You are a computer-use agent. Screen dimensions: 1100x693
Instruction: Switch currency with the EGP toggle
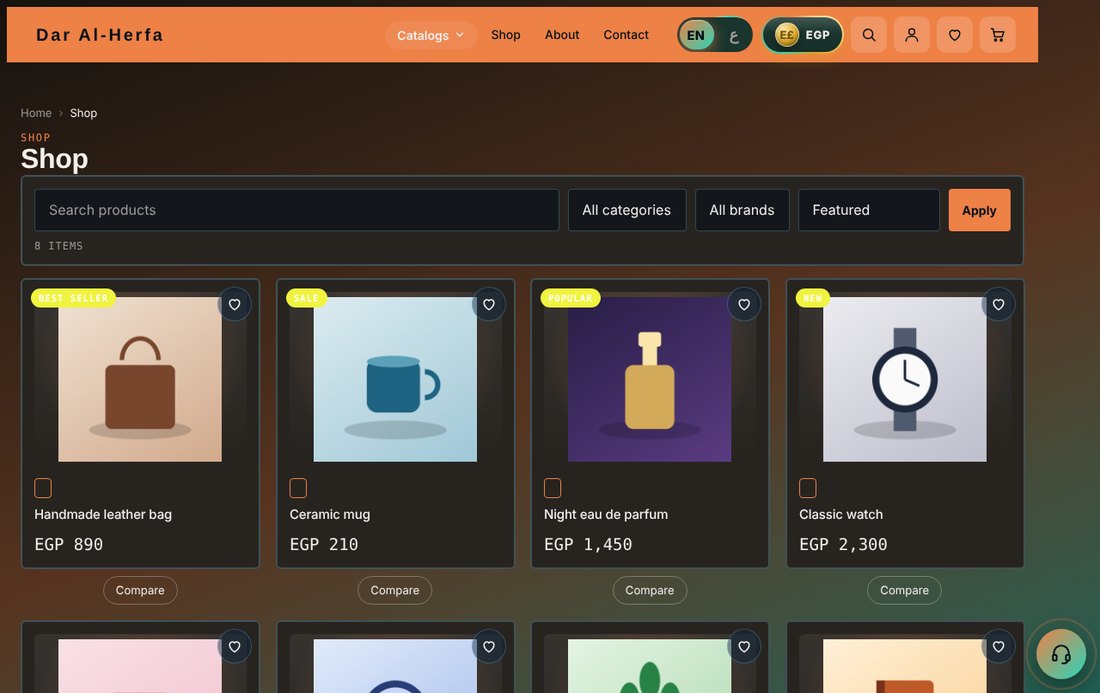tap(803, 35)
